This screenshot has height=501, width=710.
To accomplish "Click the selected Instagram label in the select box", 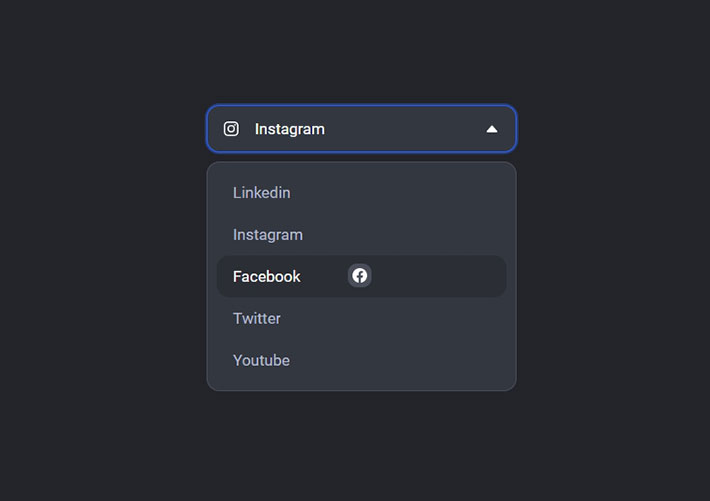I will (x=290, y=129).
